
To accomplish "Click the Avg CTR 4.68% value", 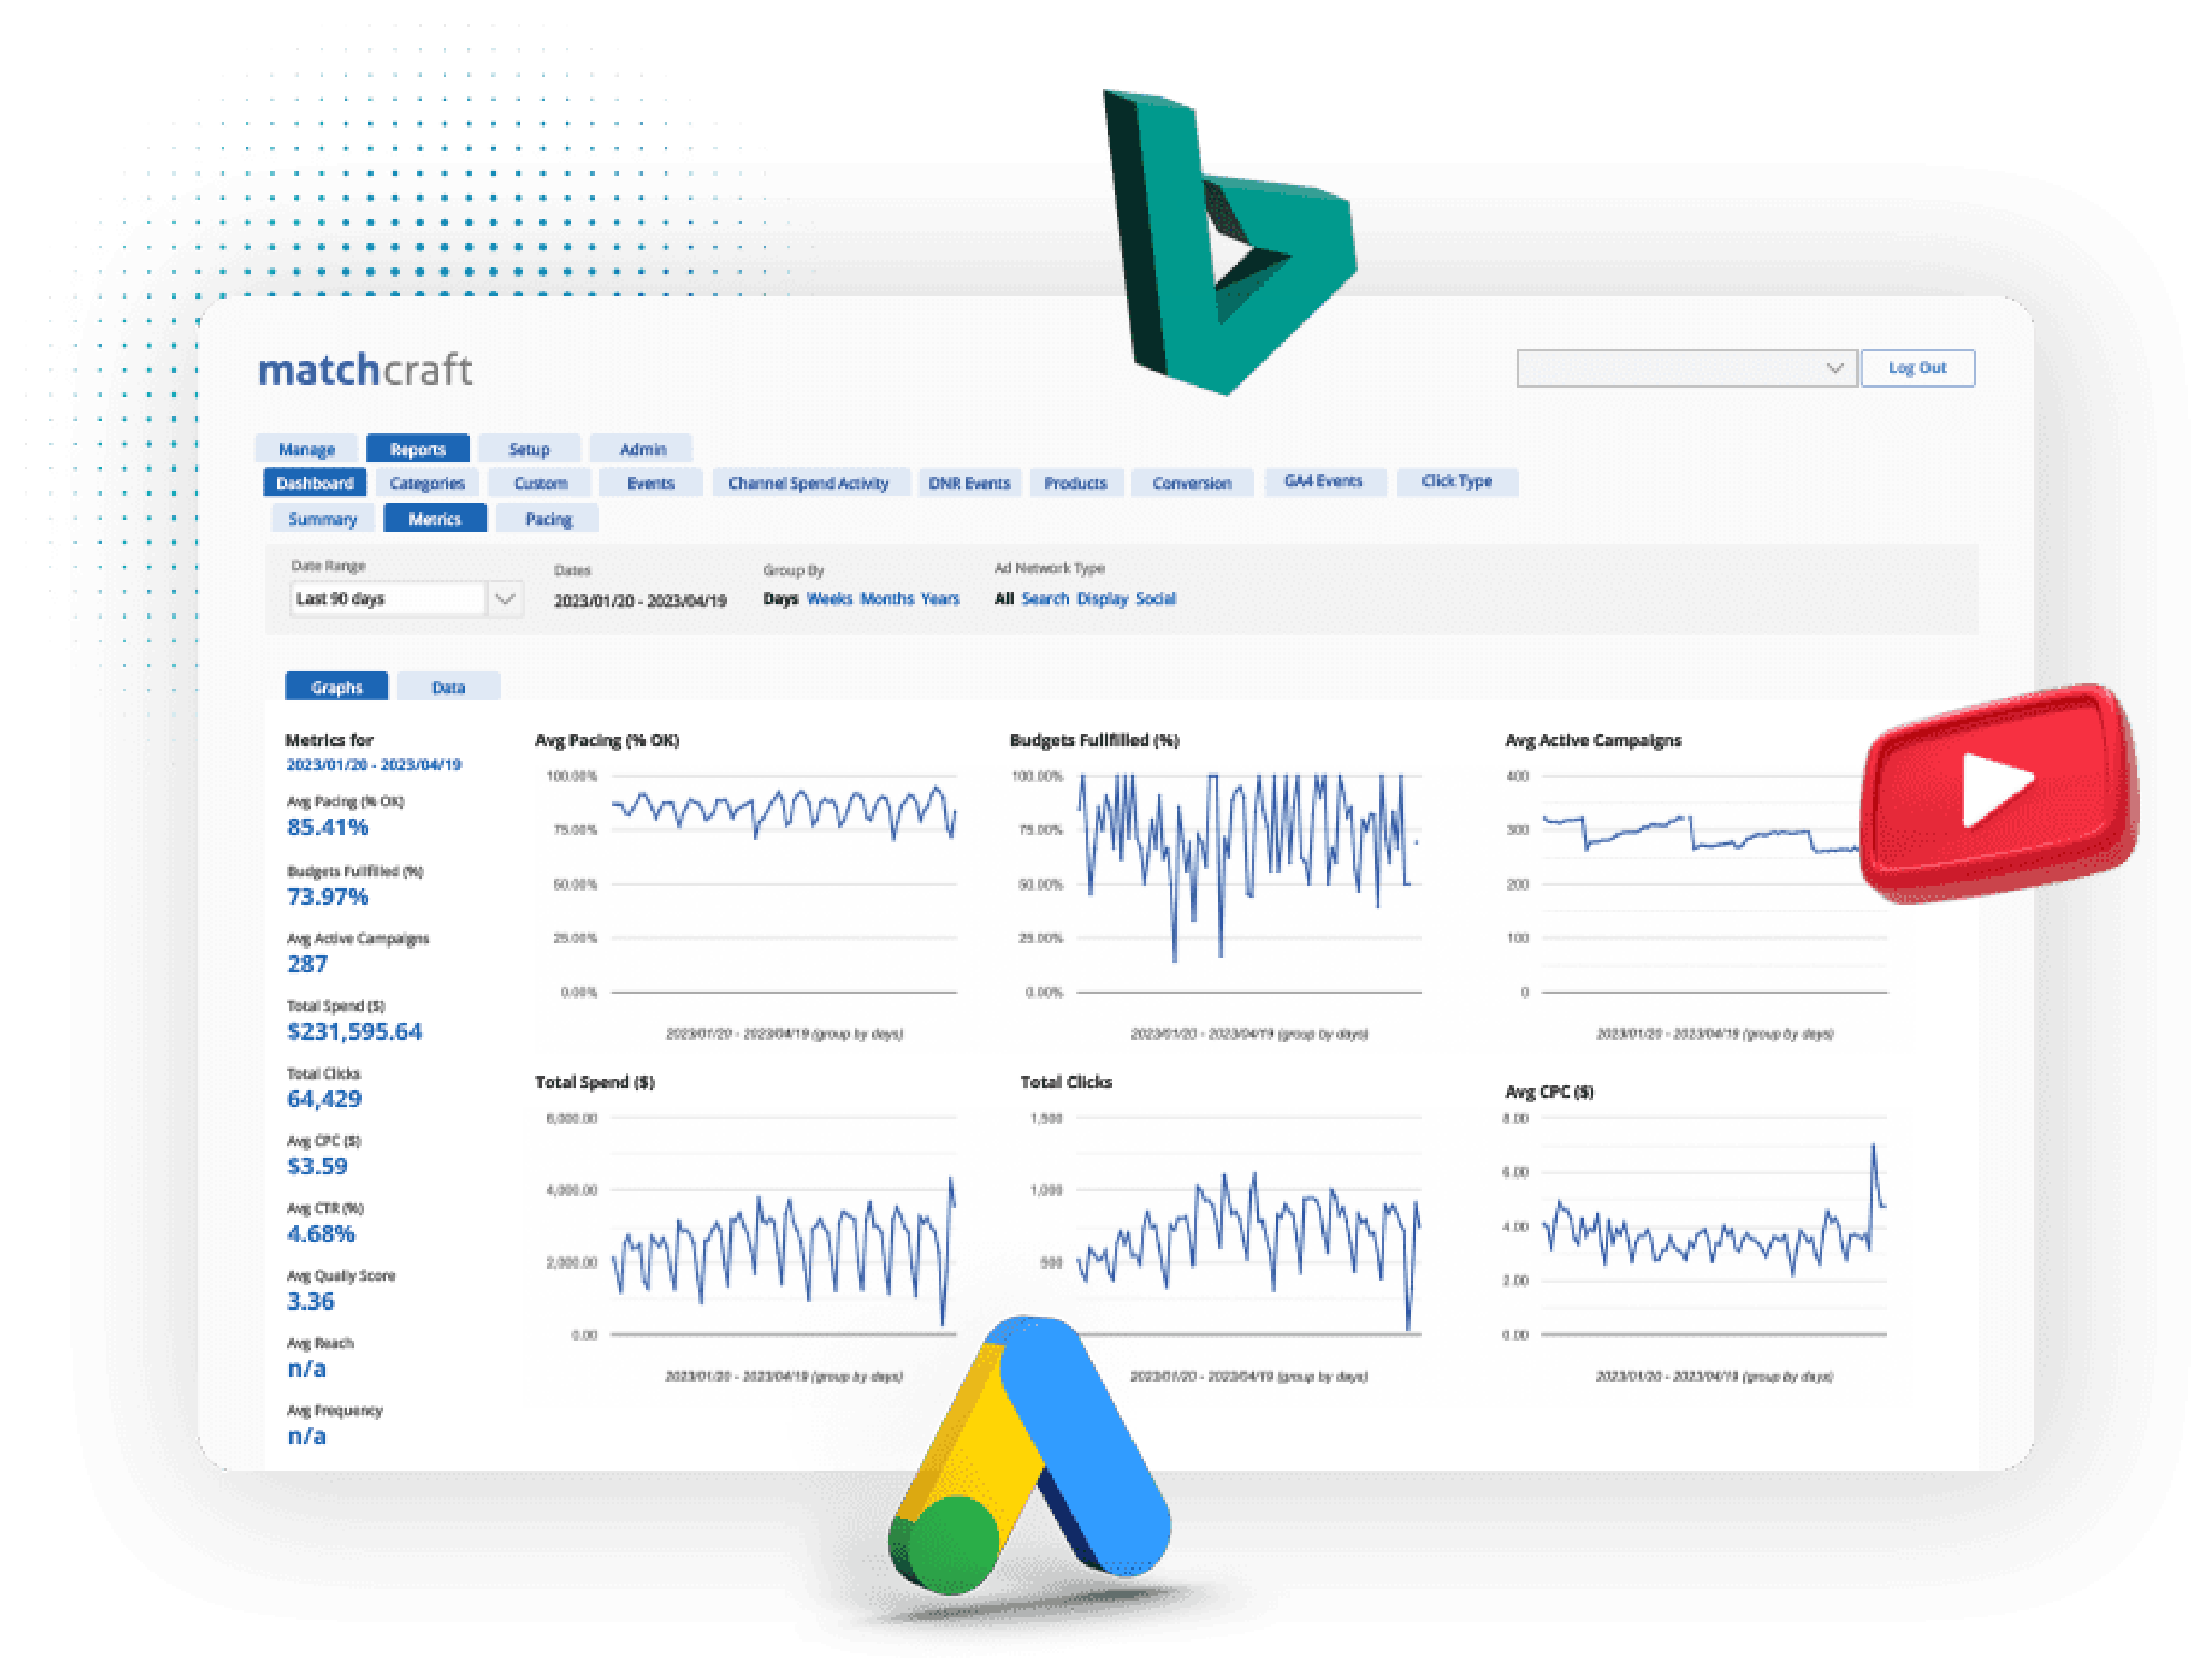I will 321,1234.
